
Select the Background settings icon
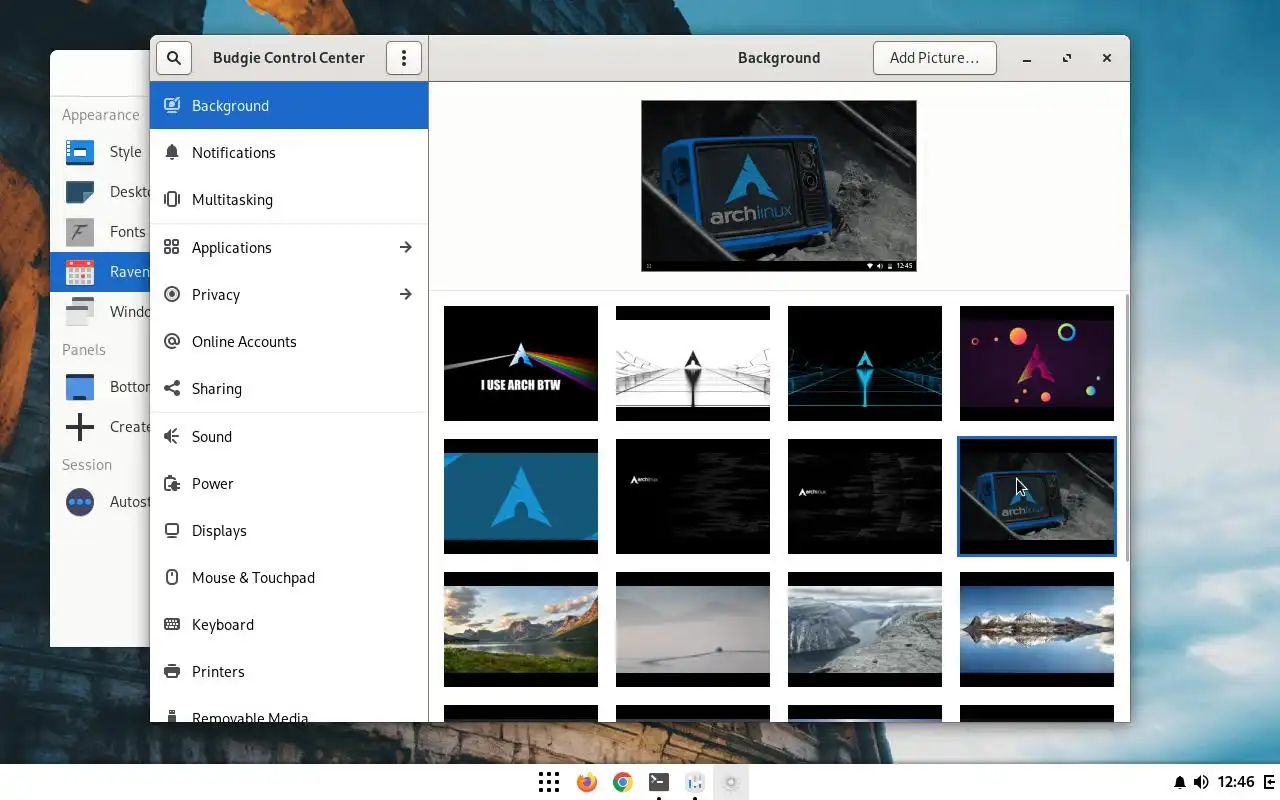172,105
